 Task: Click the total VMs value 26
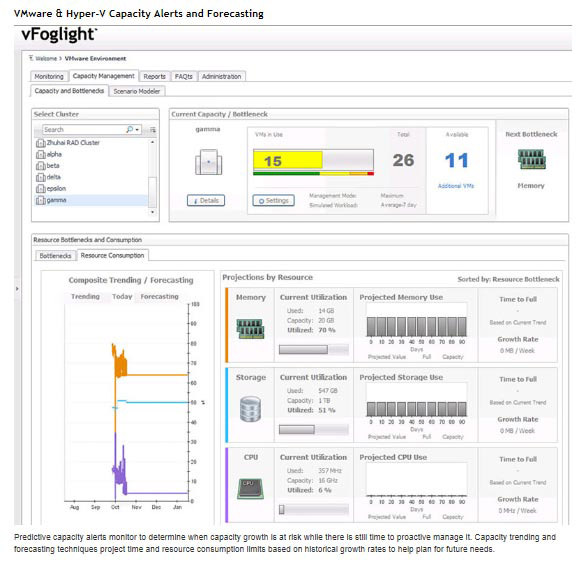tap(403, 160)
